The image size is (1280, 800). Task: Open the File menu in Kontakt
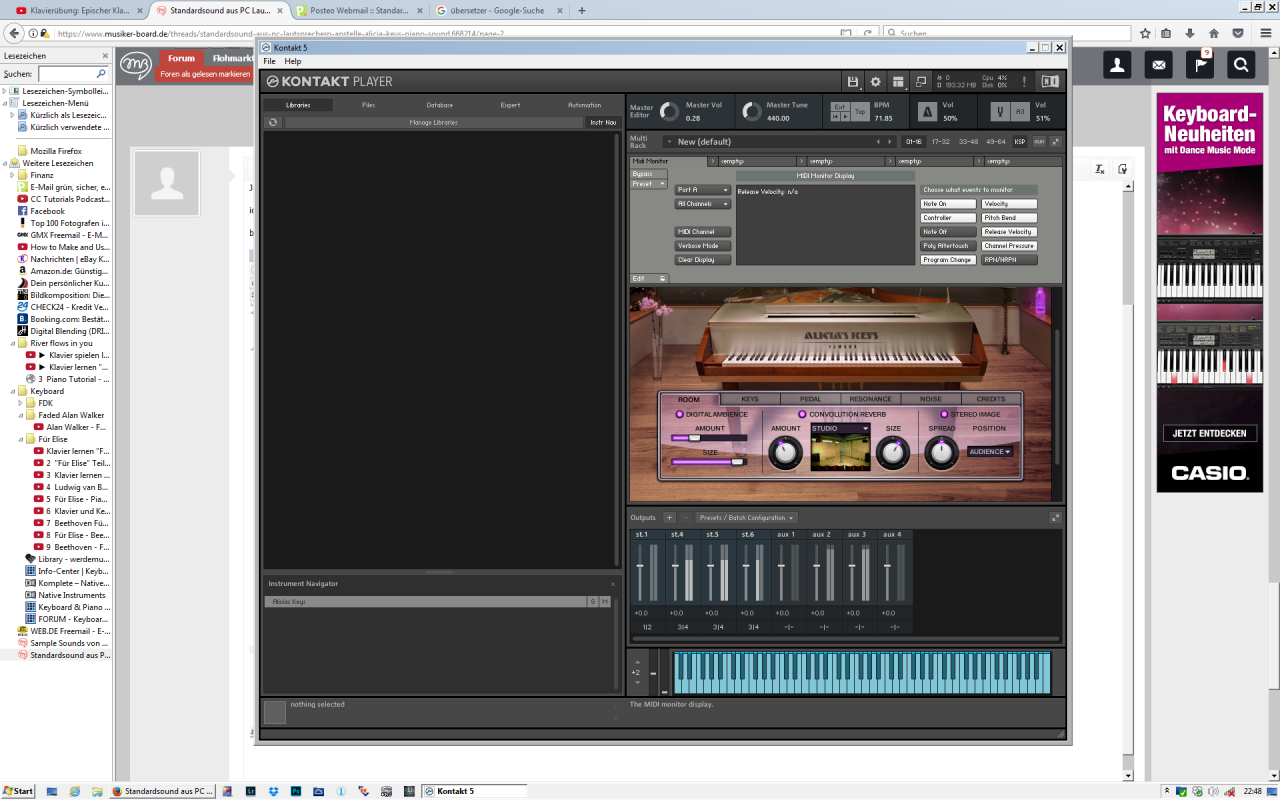point(269,61)
